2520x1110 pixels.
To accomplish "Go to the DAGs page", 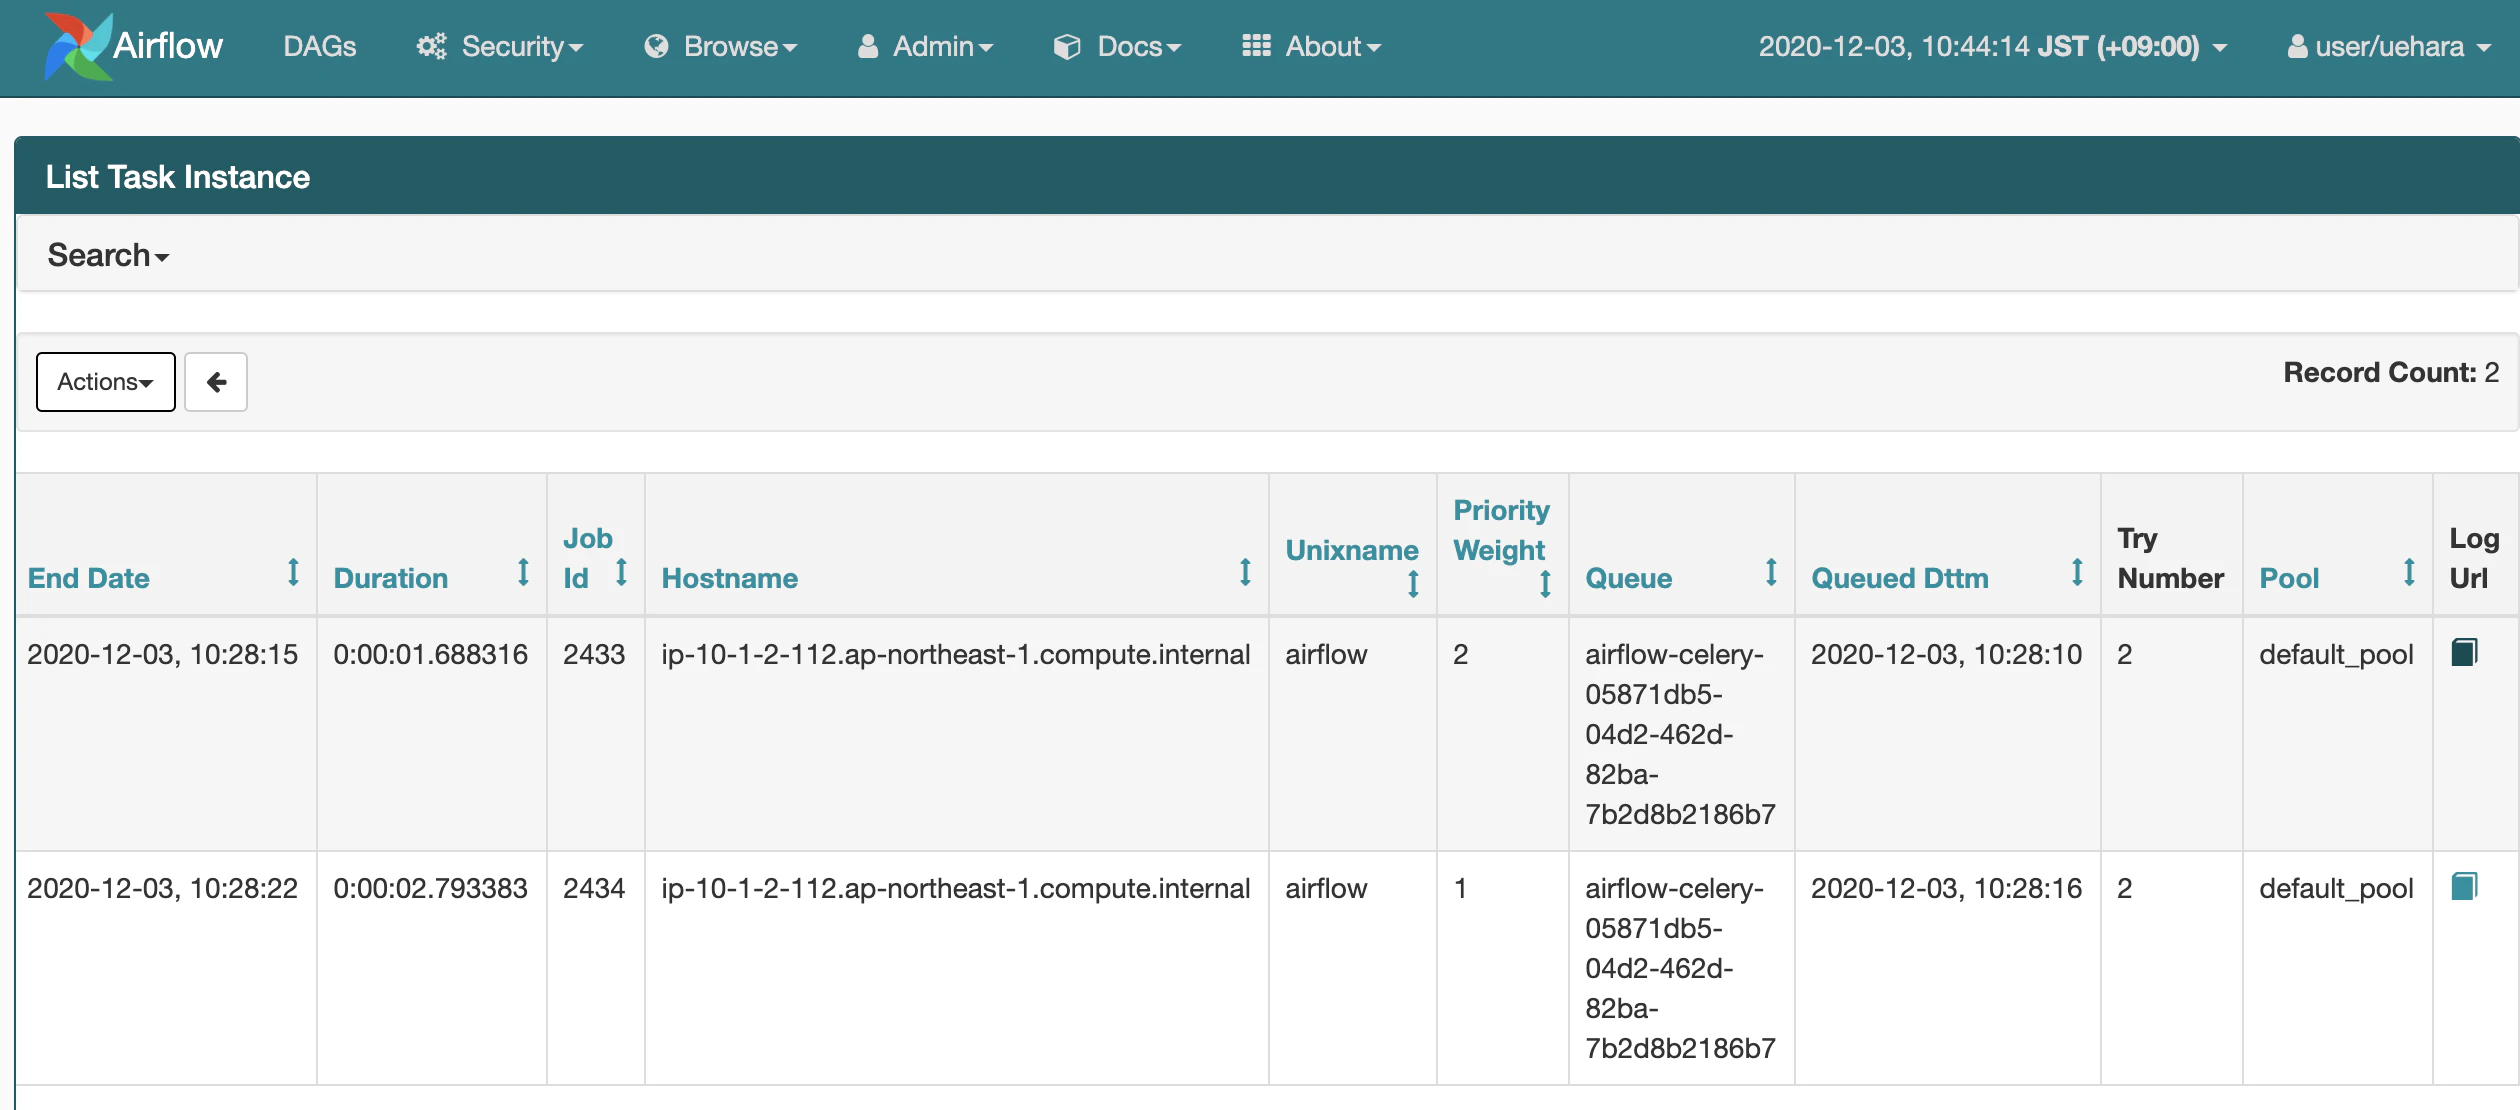I will click(x=319, y=46).
